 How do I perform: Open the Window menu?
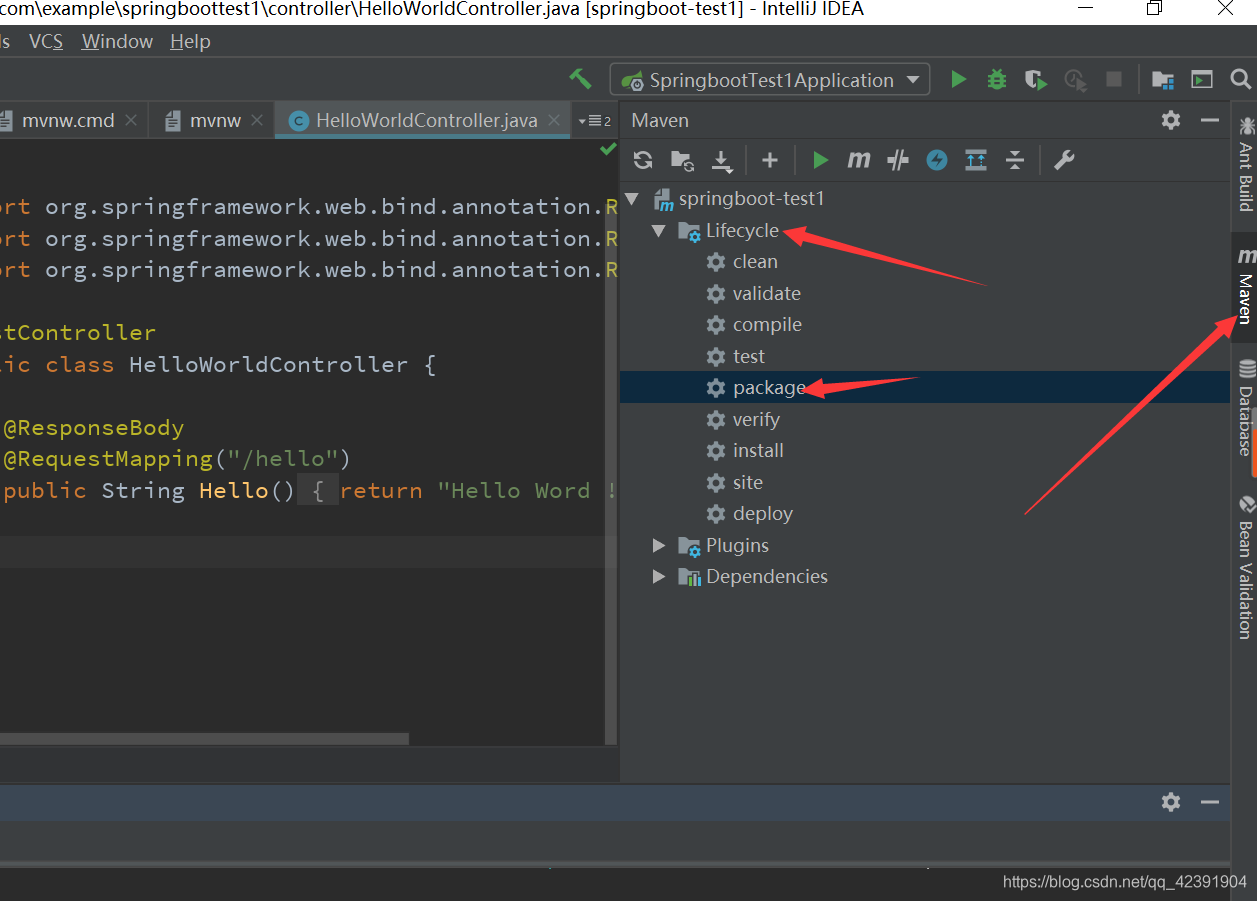point(117,41)
